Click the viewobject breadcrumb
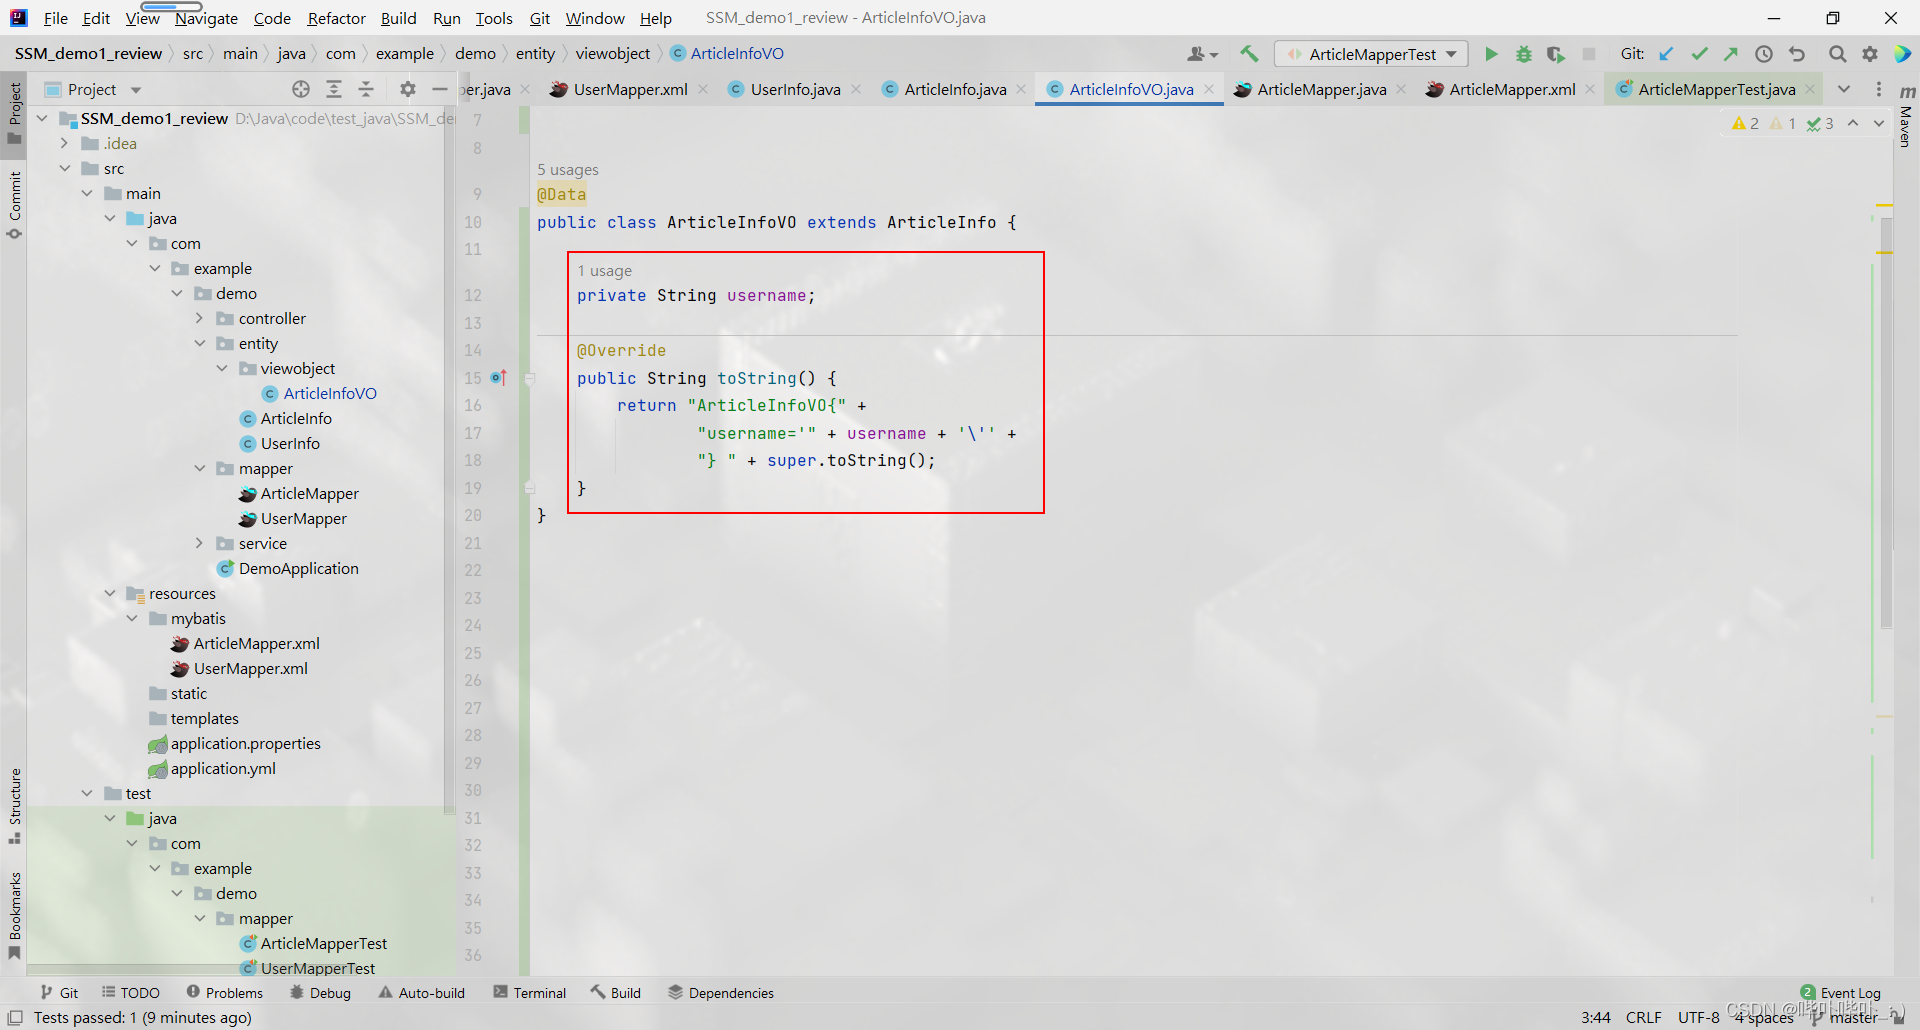1920x1030 pixels. (612, 54)
